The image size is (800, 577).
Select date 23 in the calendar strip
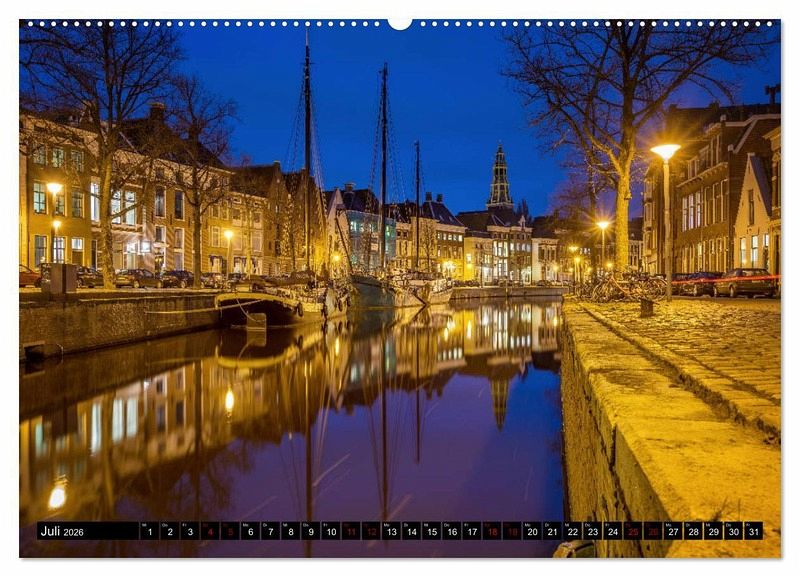[593, 531]
